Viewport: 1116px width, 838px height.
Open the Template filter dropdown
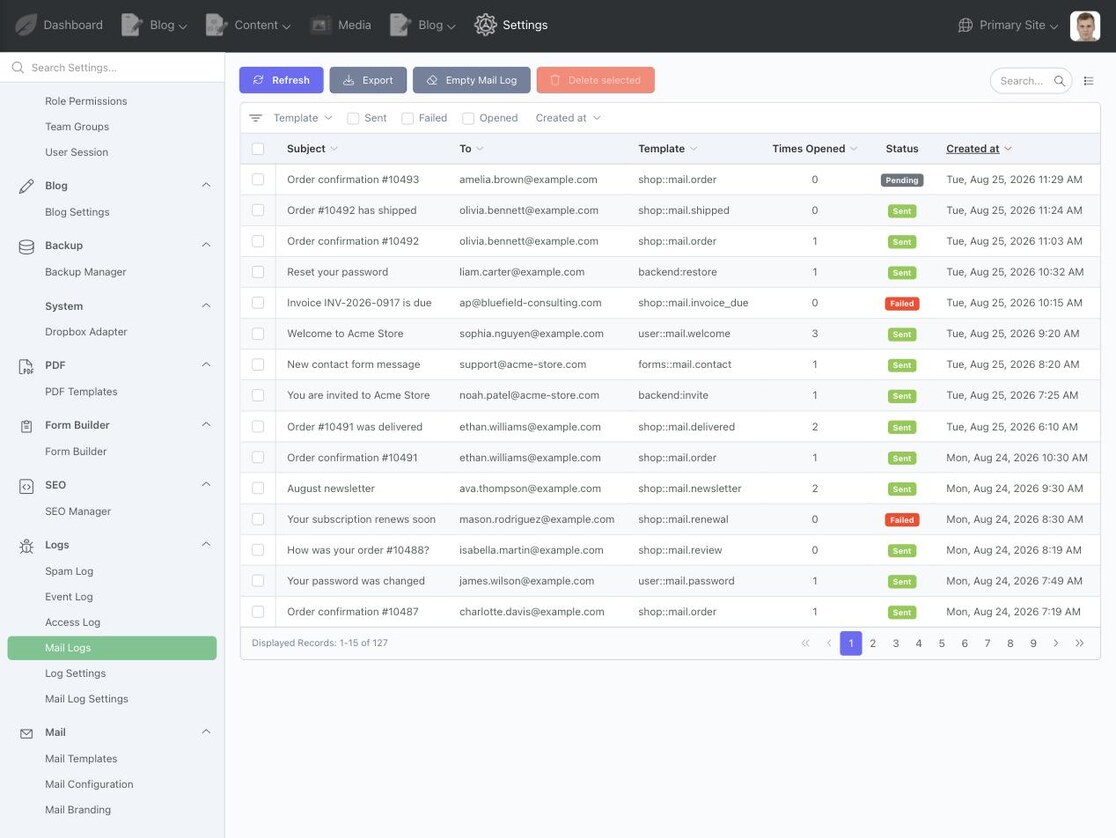tap(302, 118)
